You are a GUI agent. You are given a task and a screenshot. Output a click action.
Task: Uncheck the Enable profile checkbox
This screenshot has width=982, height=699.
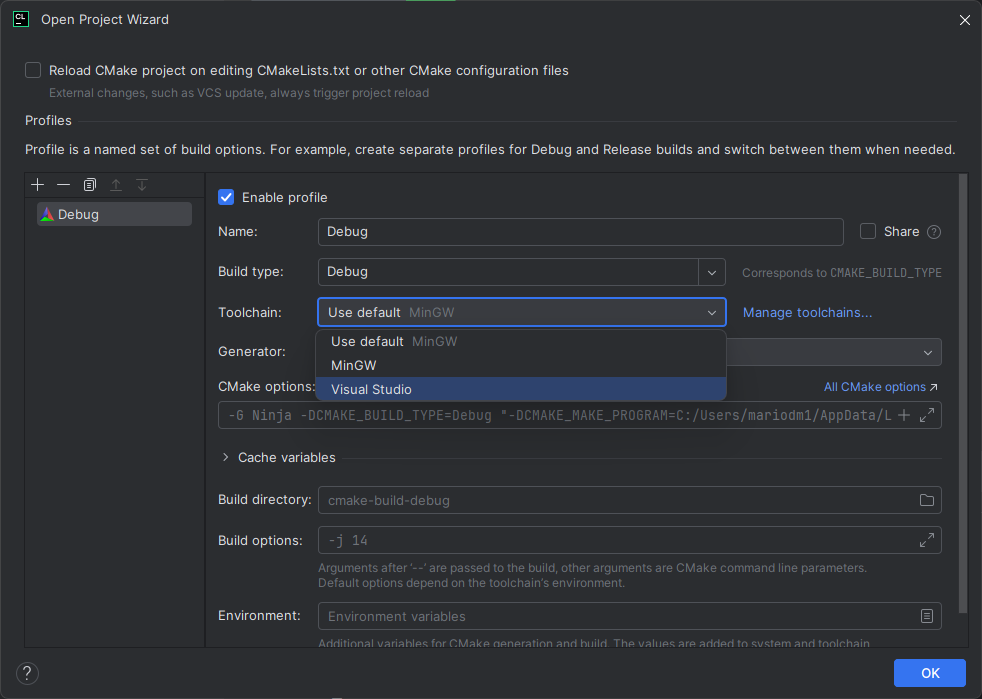[226, 197]
